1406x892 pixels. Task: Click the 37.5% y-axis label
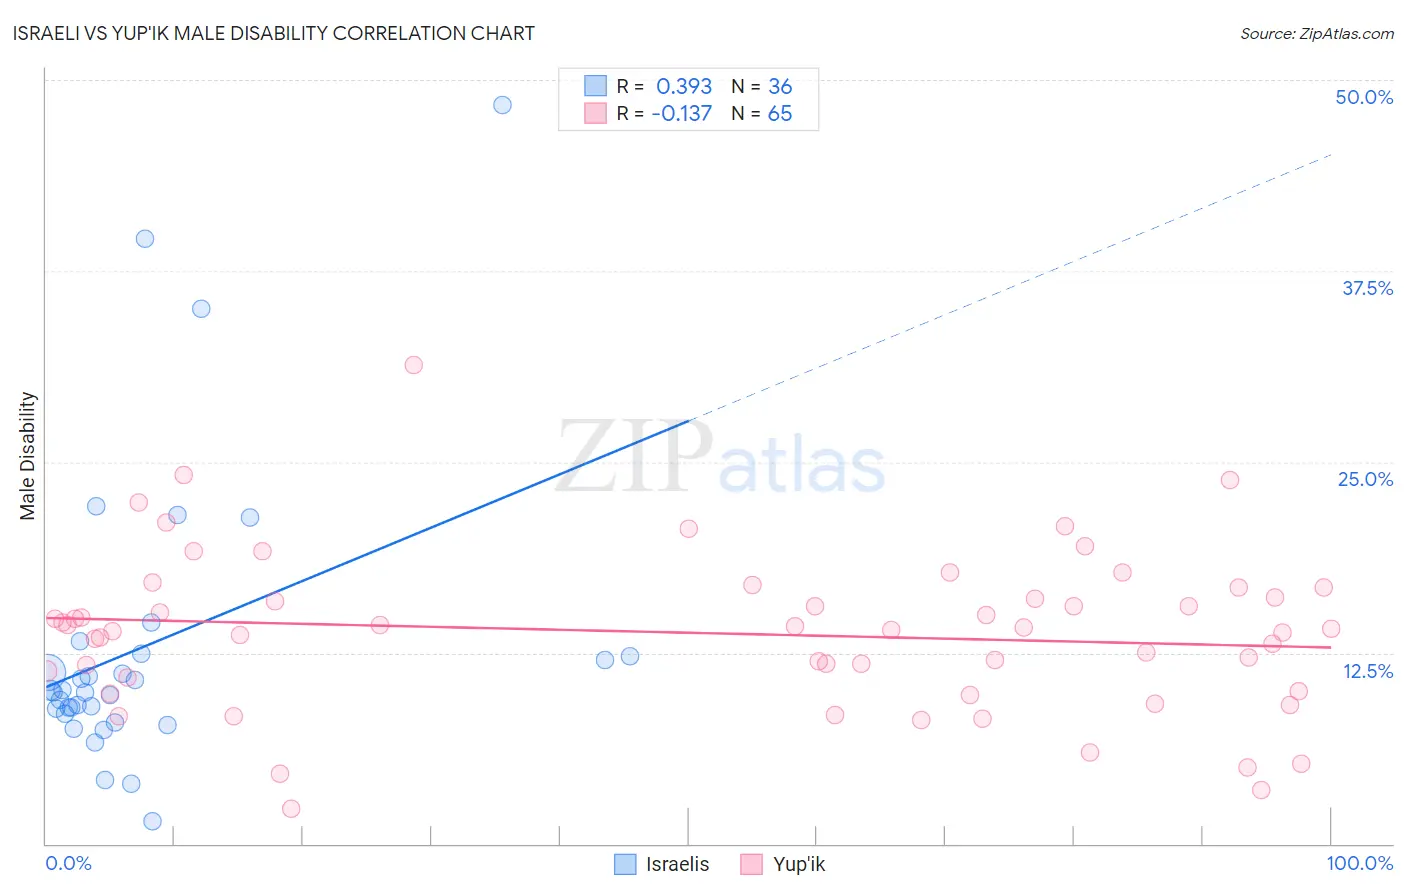[x=1367, y=288]
